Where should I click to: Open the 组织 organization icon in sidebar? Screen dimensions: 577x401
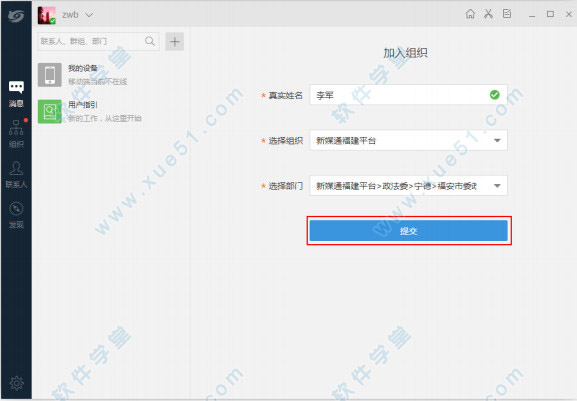pos(16,134)
